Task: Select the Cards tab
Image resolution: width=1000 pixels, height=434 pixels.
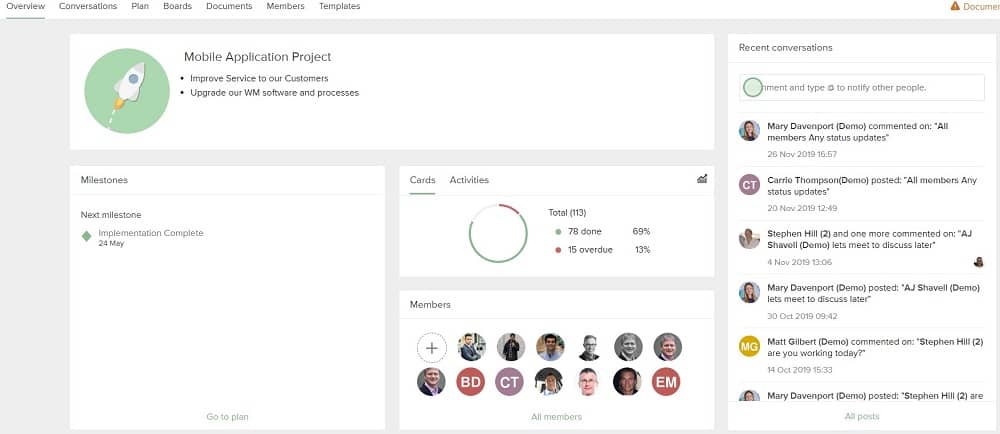Action: pos(422,180)
